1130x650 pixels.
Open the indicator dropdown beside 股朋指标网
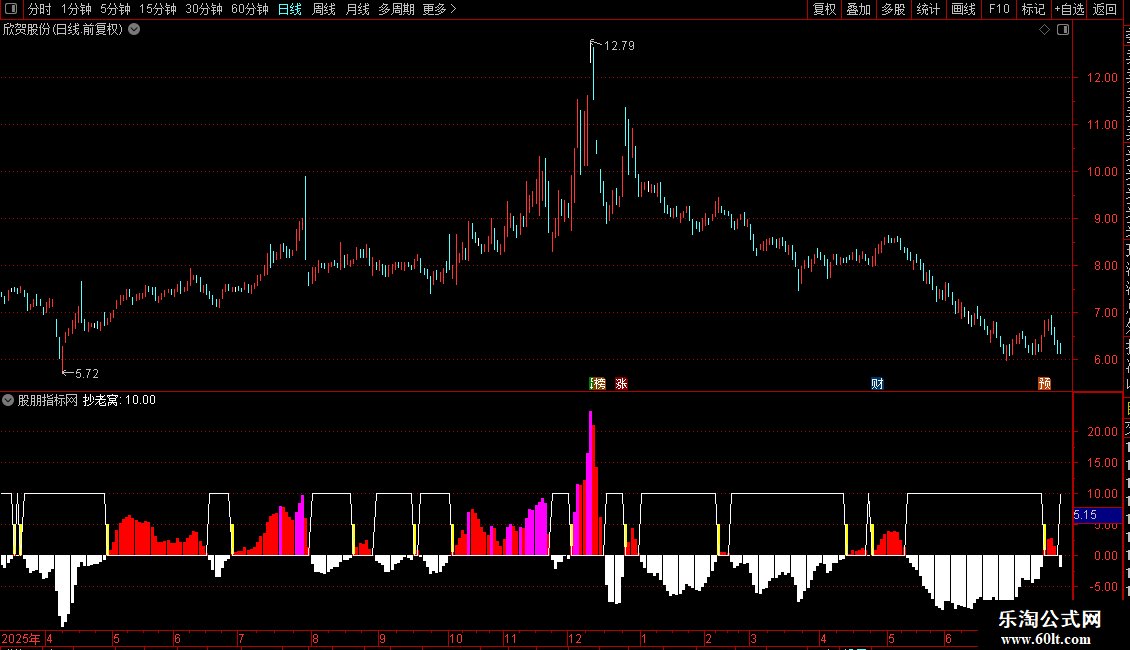coord(8,400)
